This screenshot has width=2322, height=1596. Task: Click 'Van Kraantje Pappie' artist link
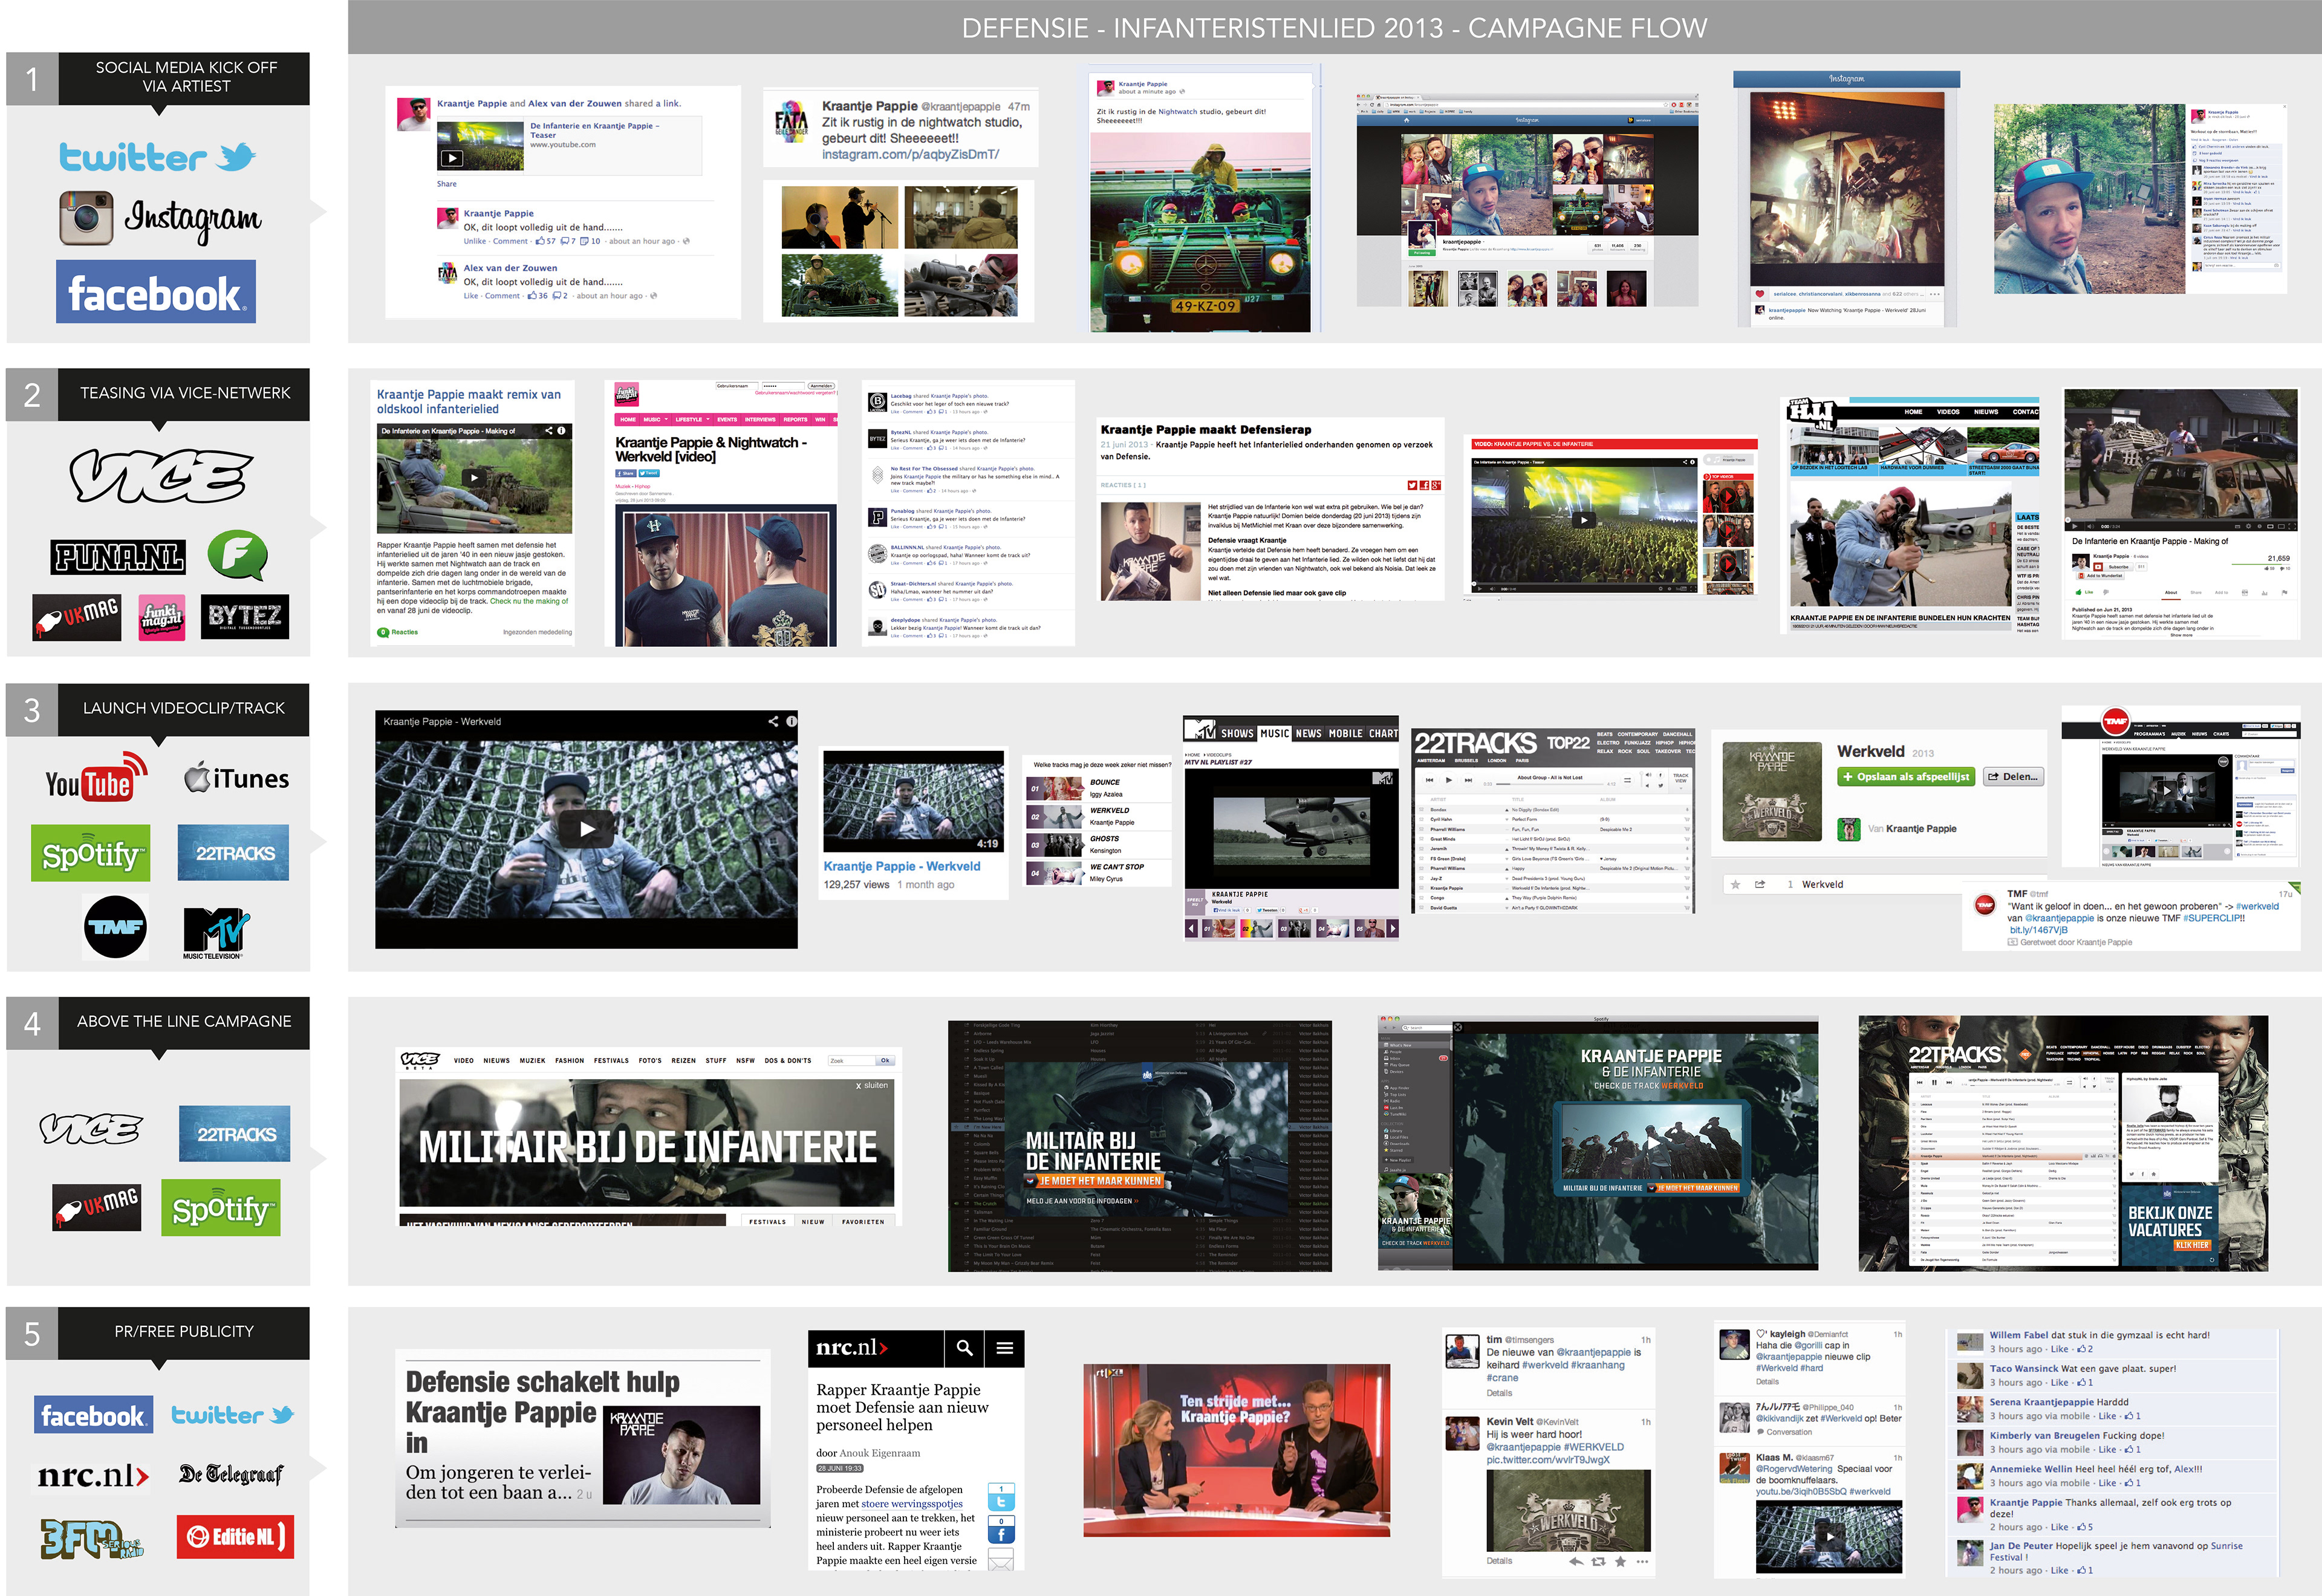point(1912,828)
